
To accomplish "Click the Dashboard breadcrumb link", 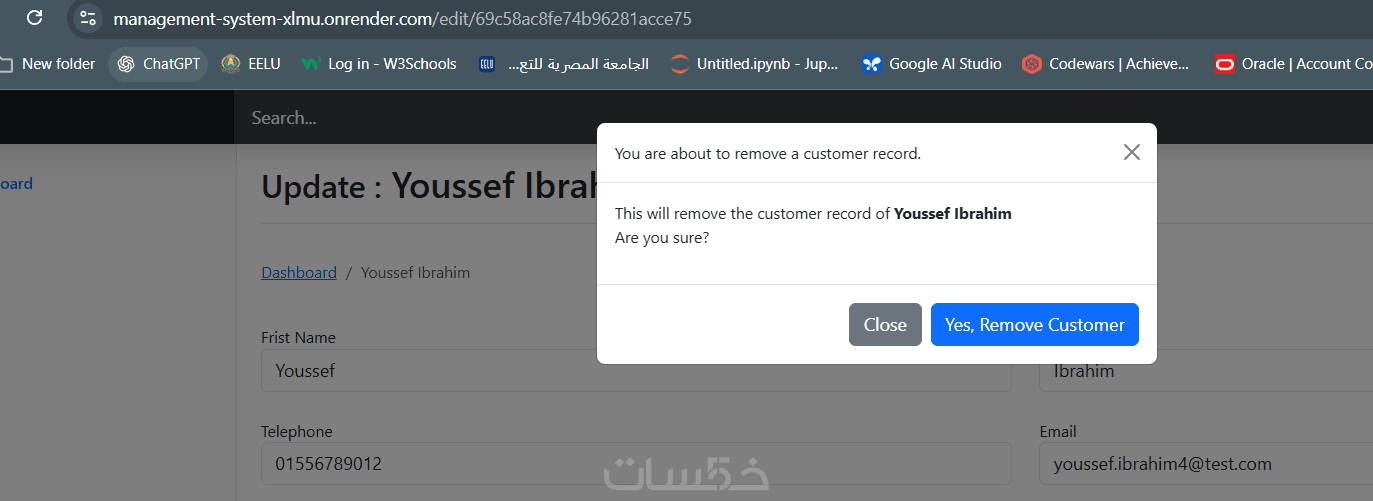I will click(298, 273).
